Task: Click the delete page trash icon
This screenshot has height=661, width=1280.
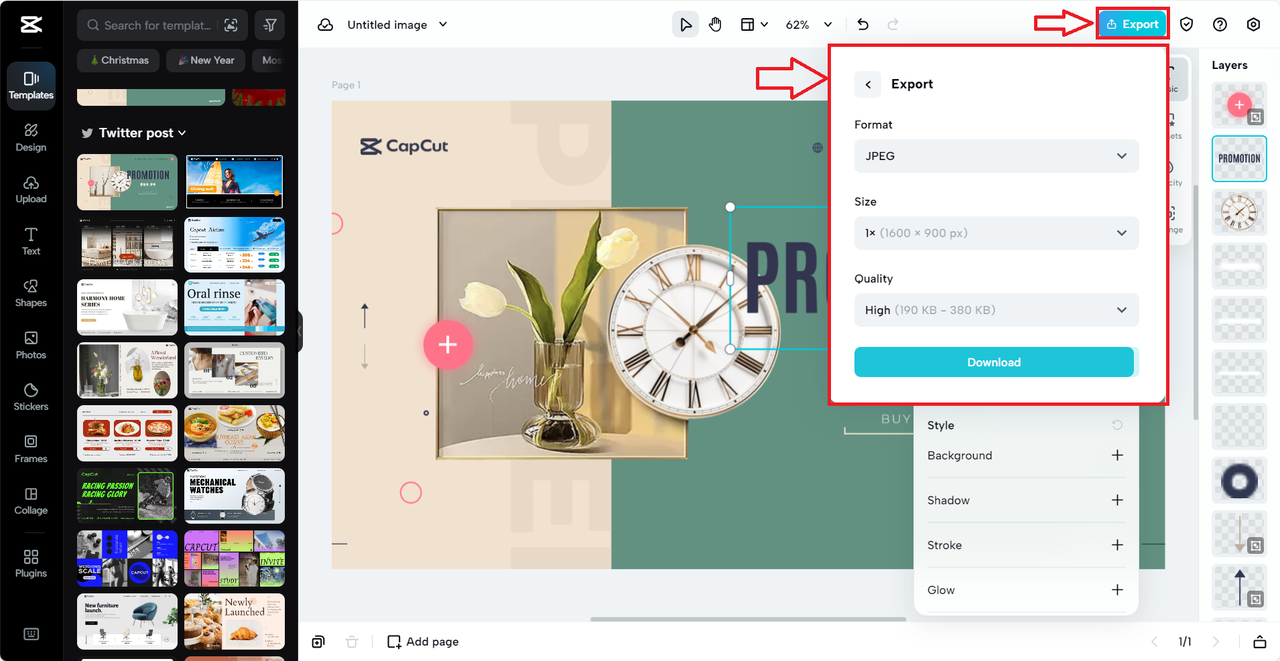Action: pos(351,642)
